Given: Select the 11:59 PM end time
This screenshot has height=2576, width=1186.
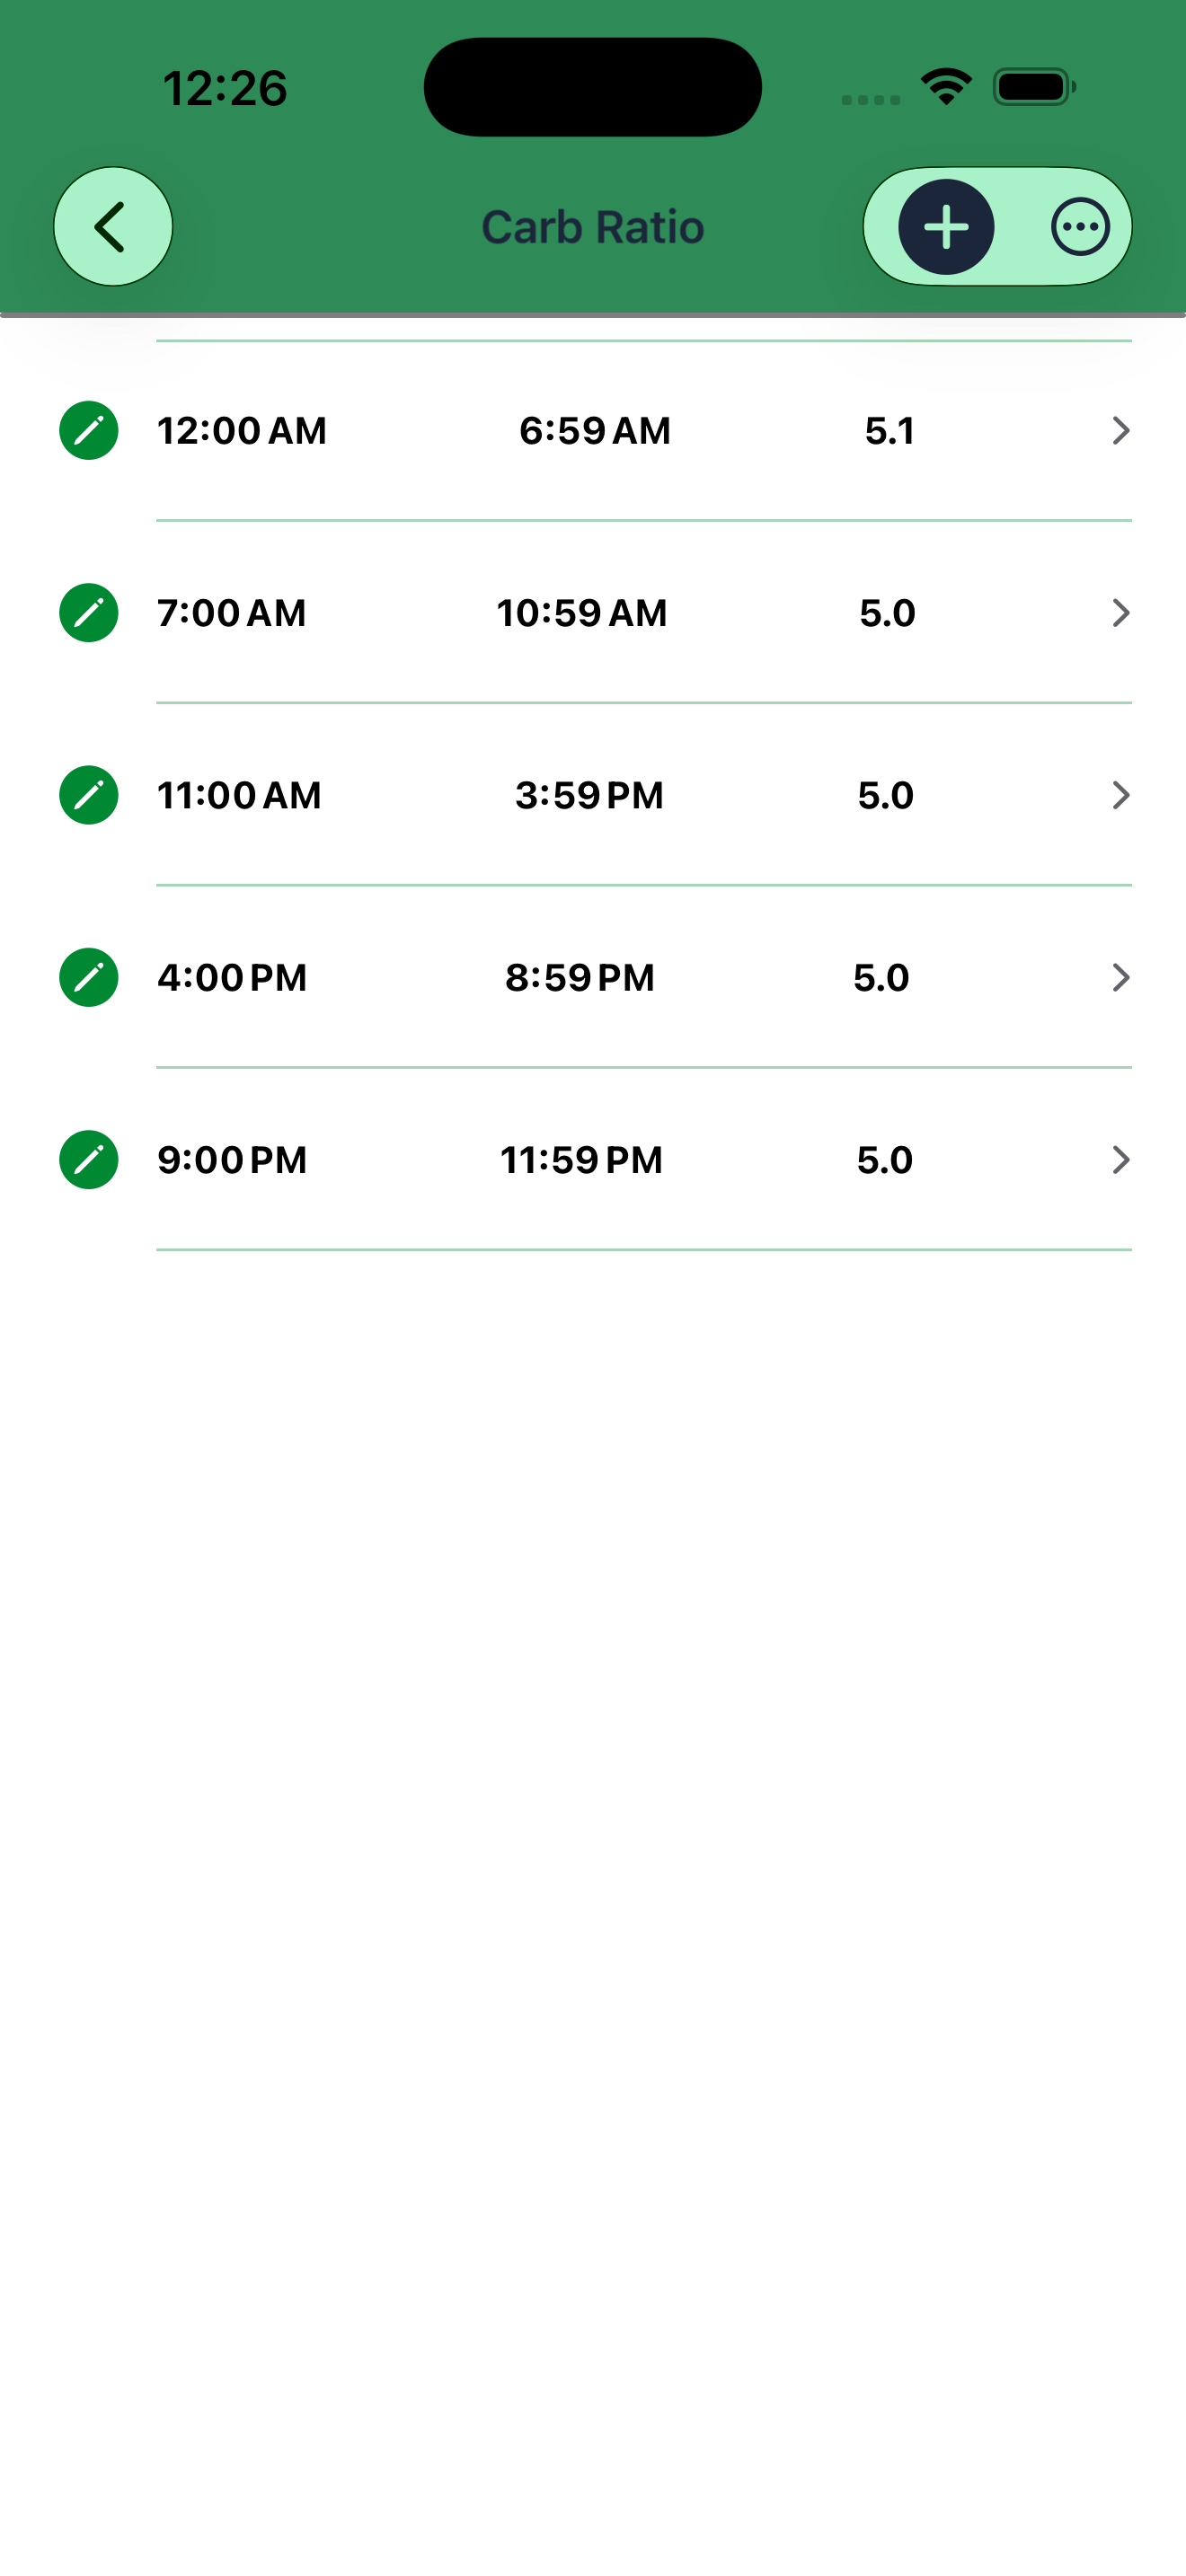Looking at the screenshot, I should 581,1160.
